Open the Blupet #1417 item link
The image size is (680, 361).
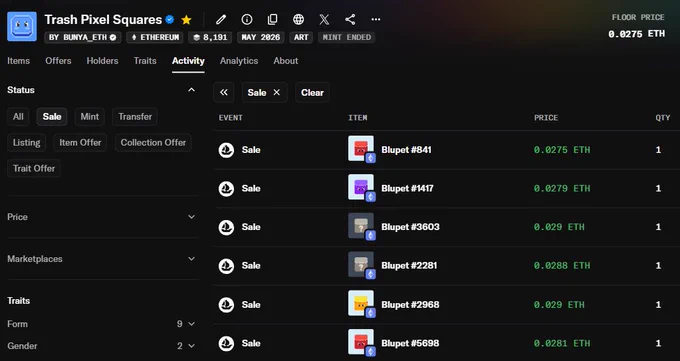tap(407, 189)
